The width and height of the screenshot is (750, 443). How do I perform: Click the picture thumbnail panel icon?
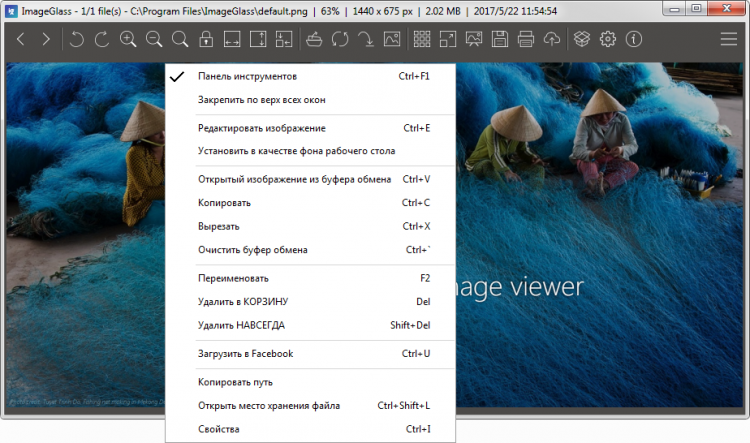pyautogui.click(x=392, y=39)
